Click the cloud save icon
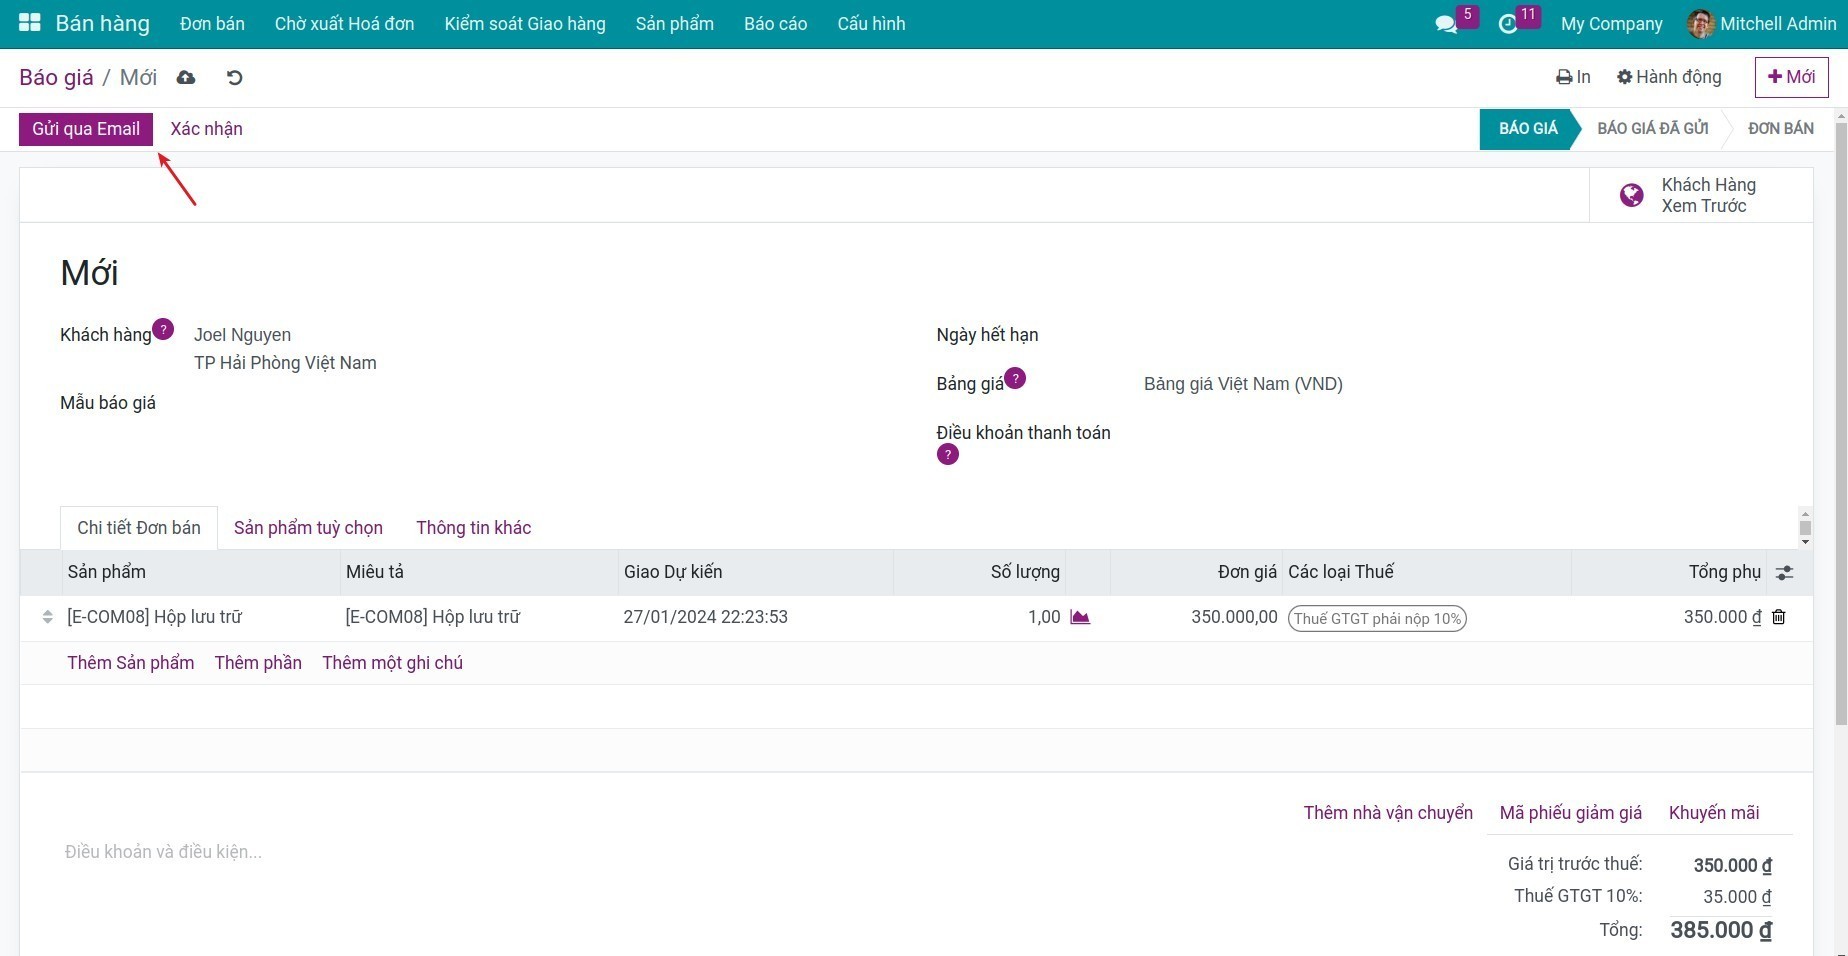 pos(186,78)
